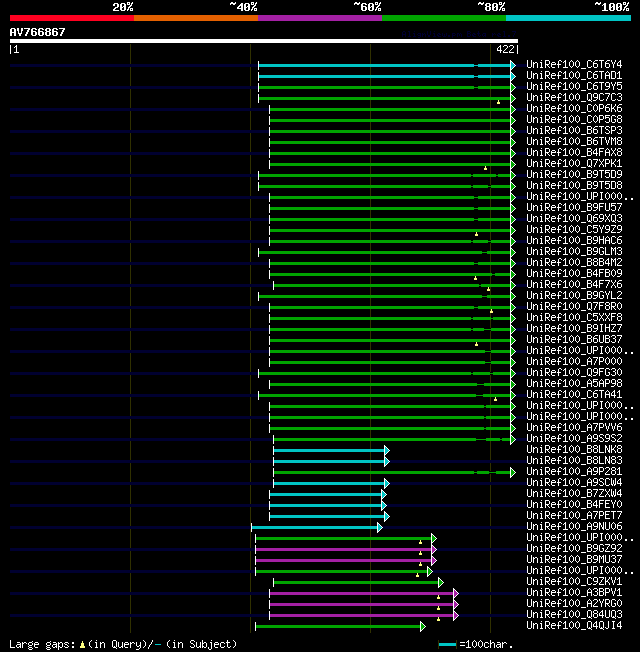The height and width of the screenshot is (652, 640).
Task: Click the yellow gap marker below UniRef100_C6TA41 bar
Action: click(x=495, y=399)
